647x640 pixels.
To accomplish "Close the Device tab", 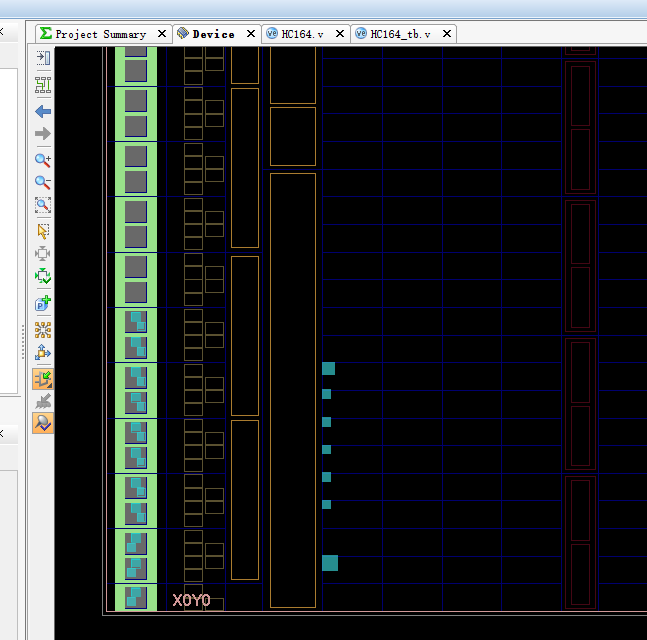I will 251,33.
